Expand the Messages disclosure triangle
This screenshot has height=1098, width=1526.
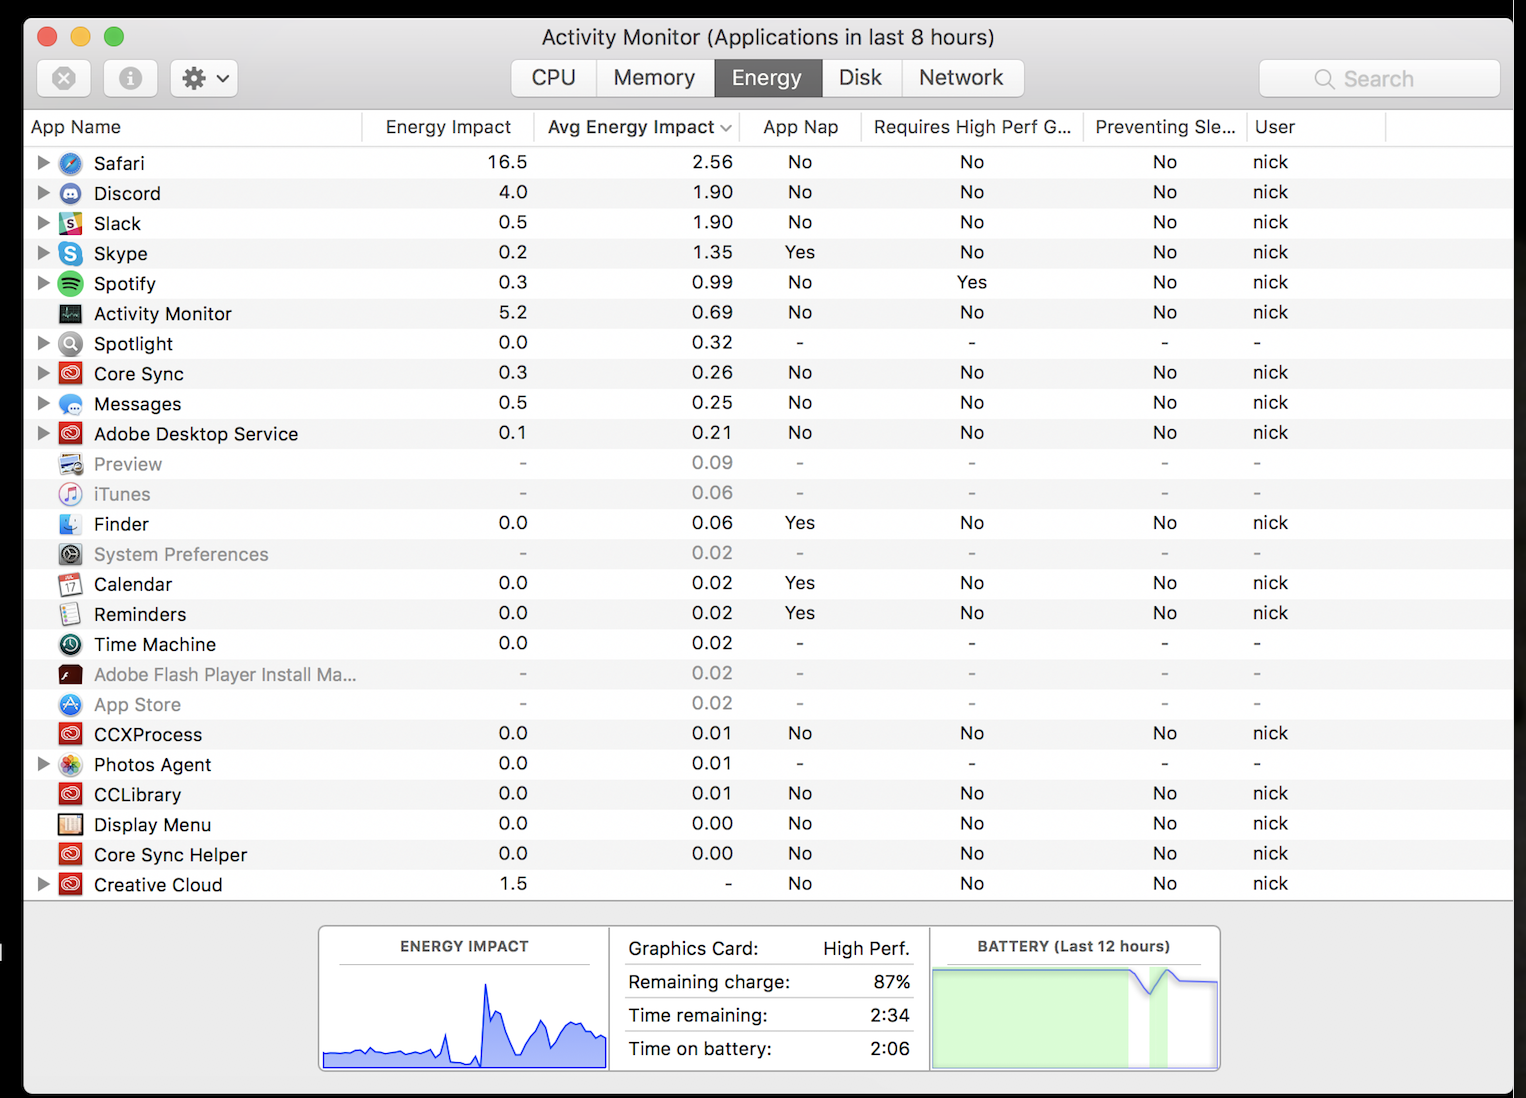pyautogui.click(x=43, y=403)
